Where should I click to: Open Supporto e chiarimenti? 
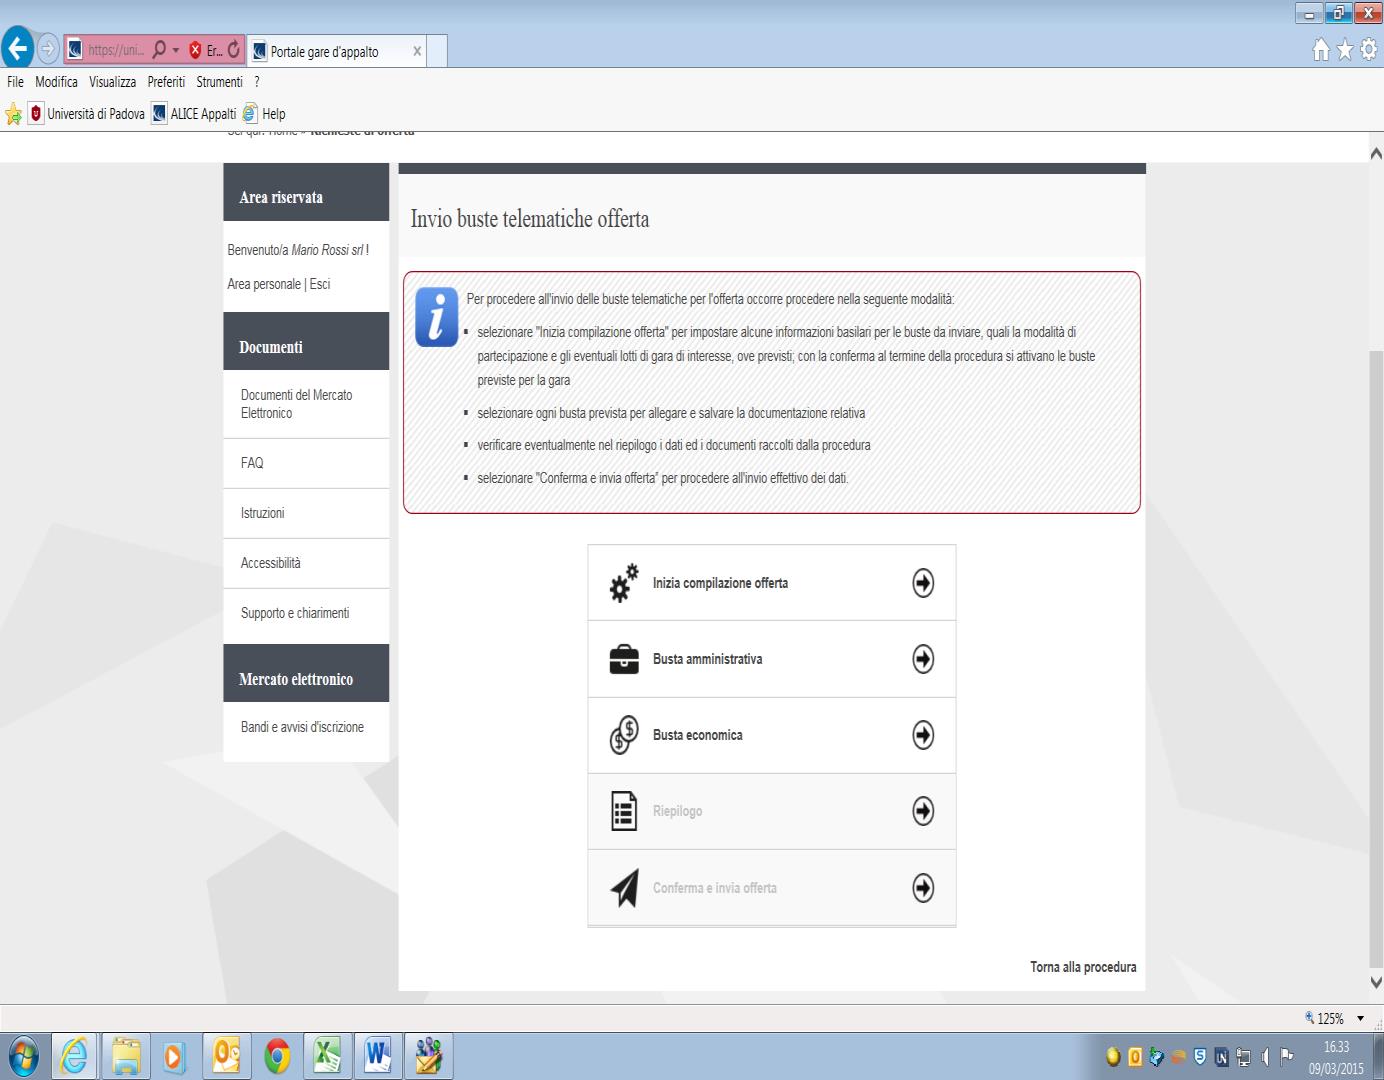pos(295,613)
